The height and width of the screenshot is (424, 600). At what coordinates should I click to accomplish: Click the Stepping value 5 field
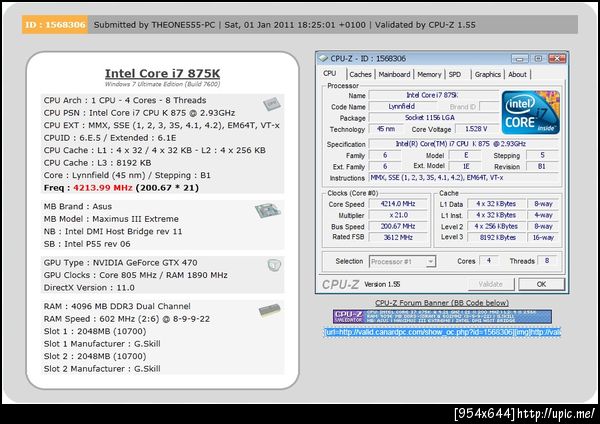pyautogui.click(x=542, y=155)
